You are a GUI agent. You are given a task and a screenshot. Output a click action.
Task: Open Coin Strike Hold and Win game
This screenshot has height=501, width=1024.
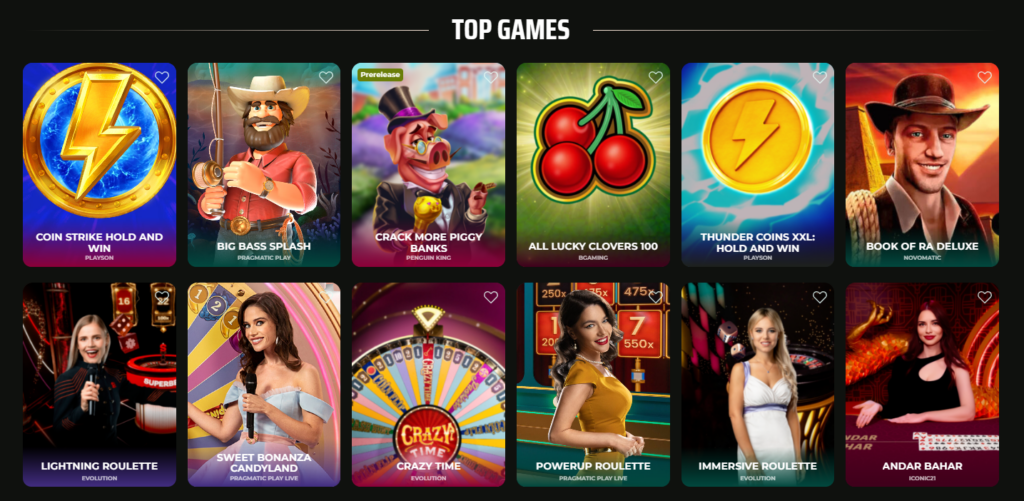click(x=99, y=165)
